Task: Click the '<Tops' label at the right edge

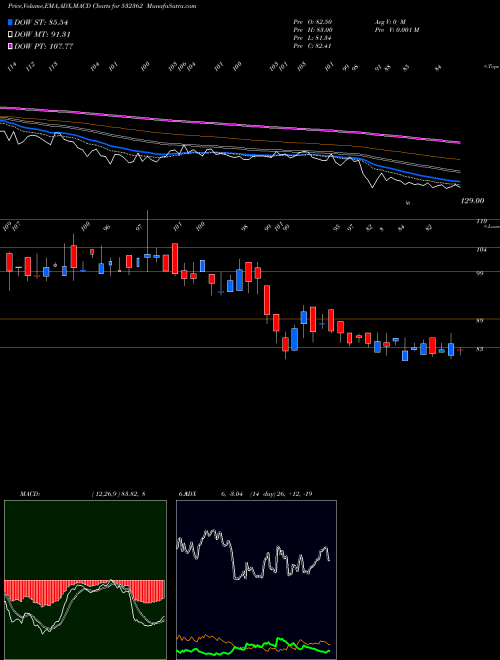Action: [491, 67]
